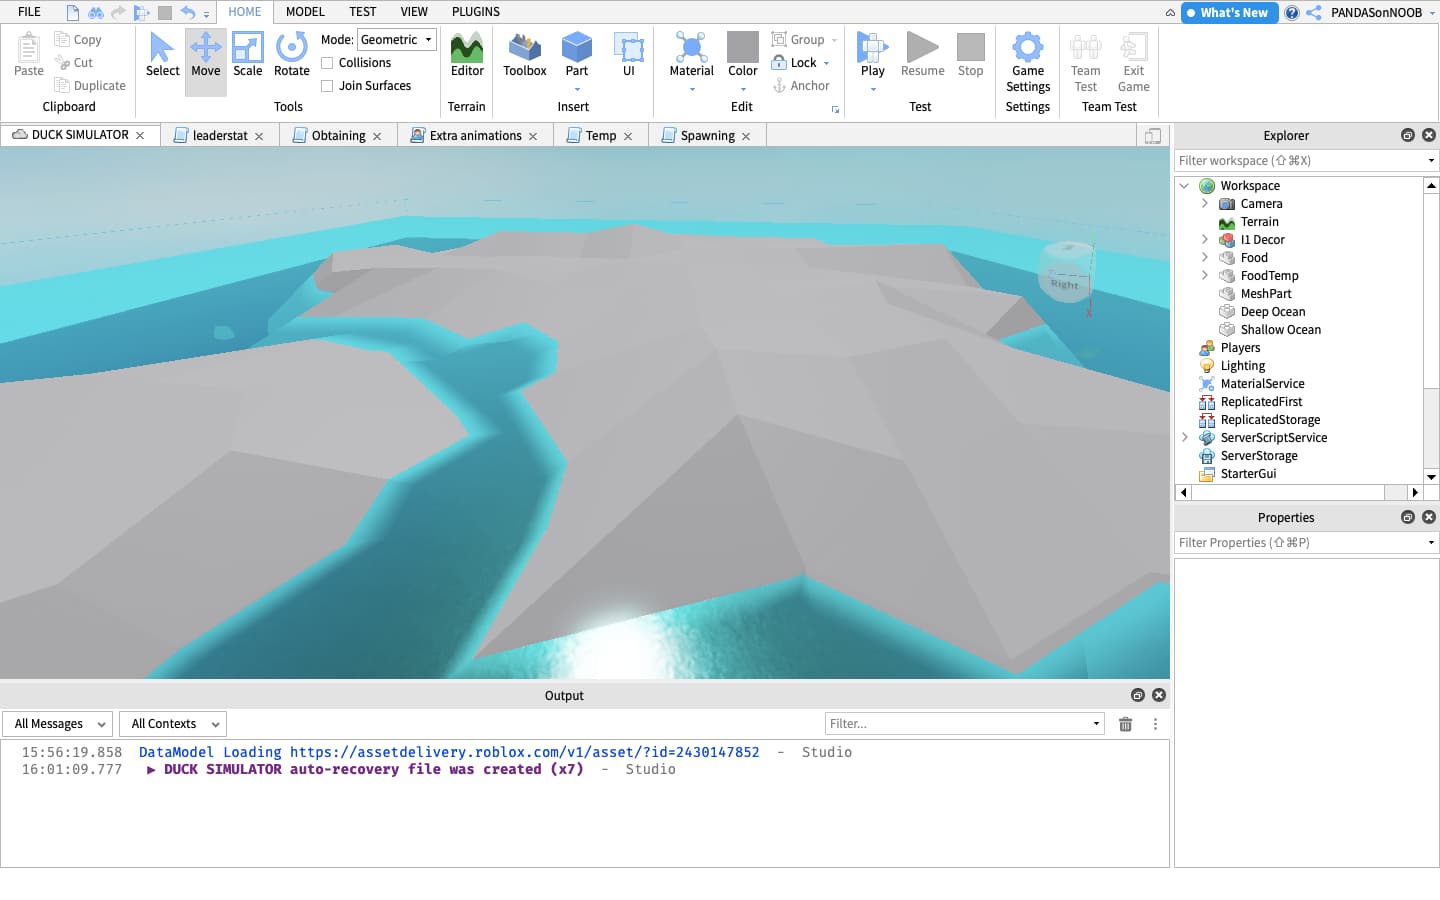Screen dimensions: 1440x900
Task: Open the Output panel options menu
Action: tap(1155, 724)
